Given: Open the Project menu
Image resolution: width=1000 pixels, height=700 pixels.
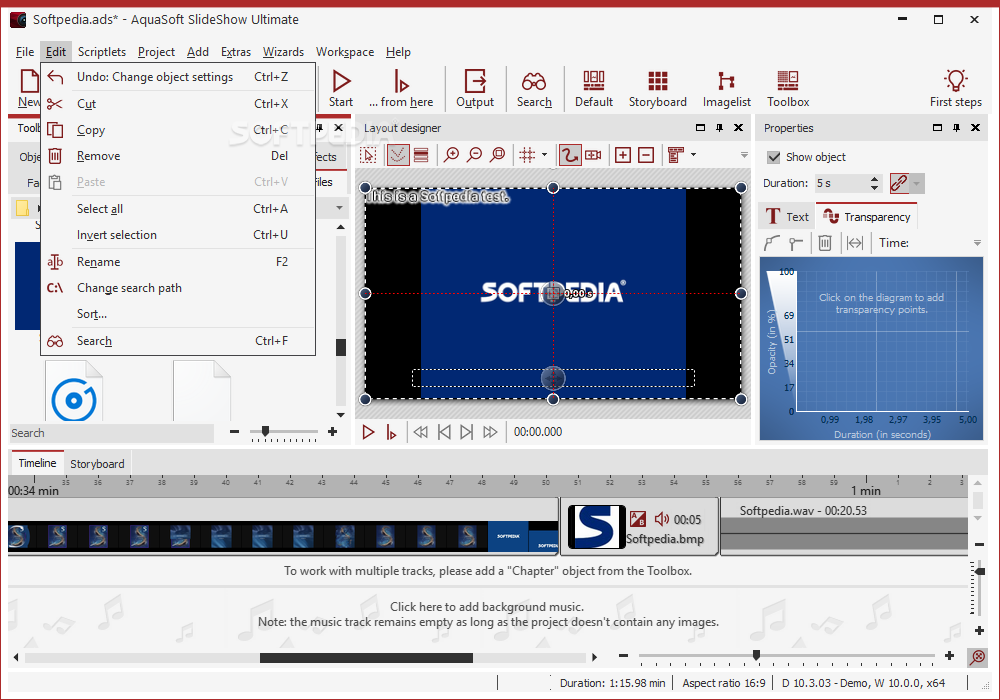Looking at the screenshot, I should pos(156,52).
